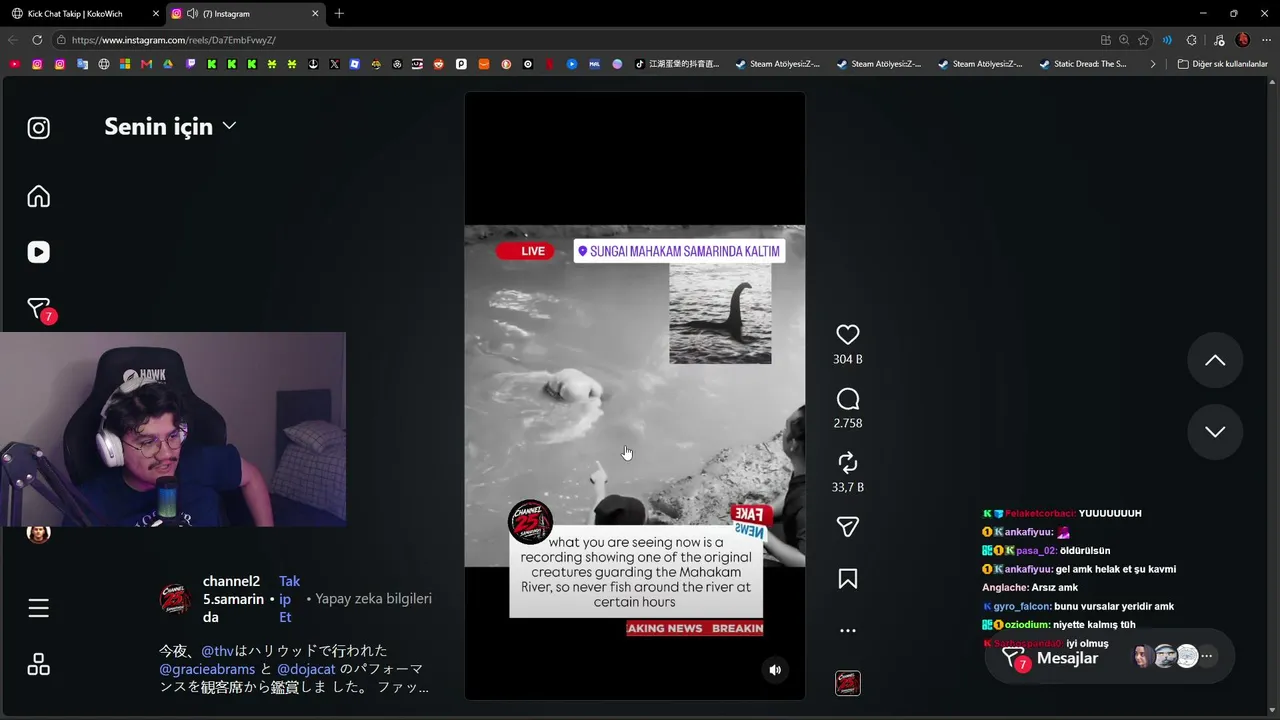The image size is (1280, 720).
Task: Click the instagram.com address bar URL
Action: tap(173, 40)
